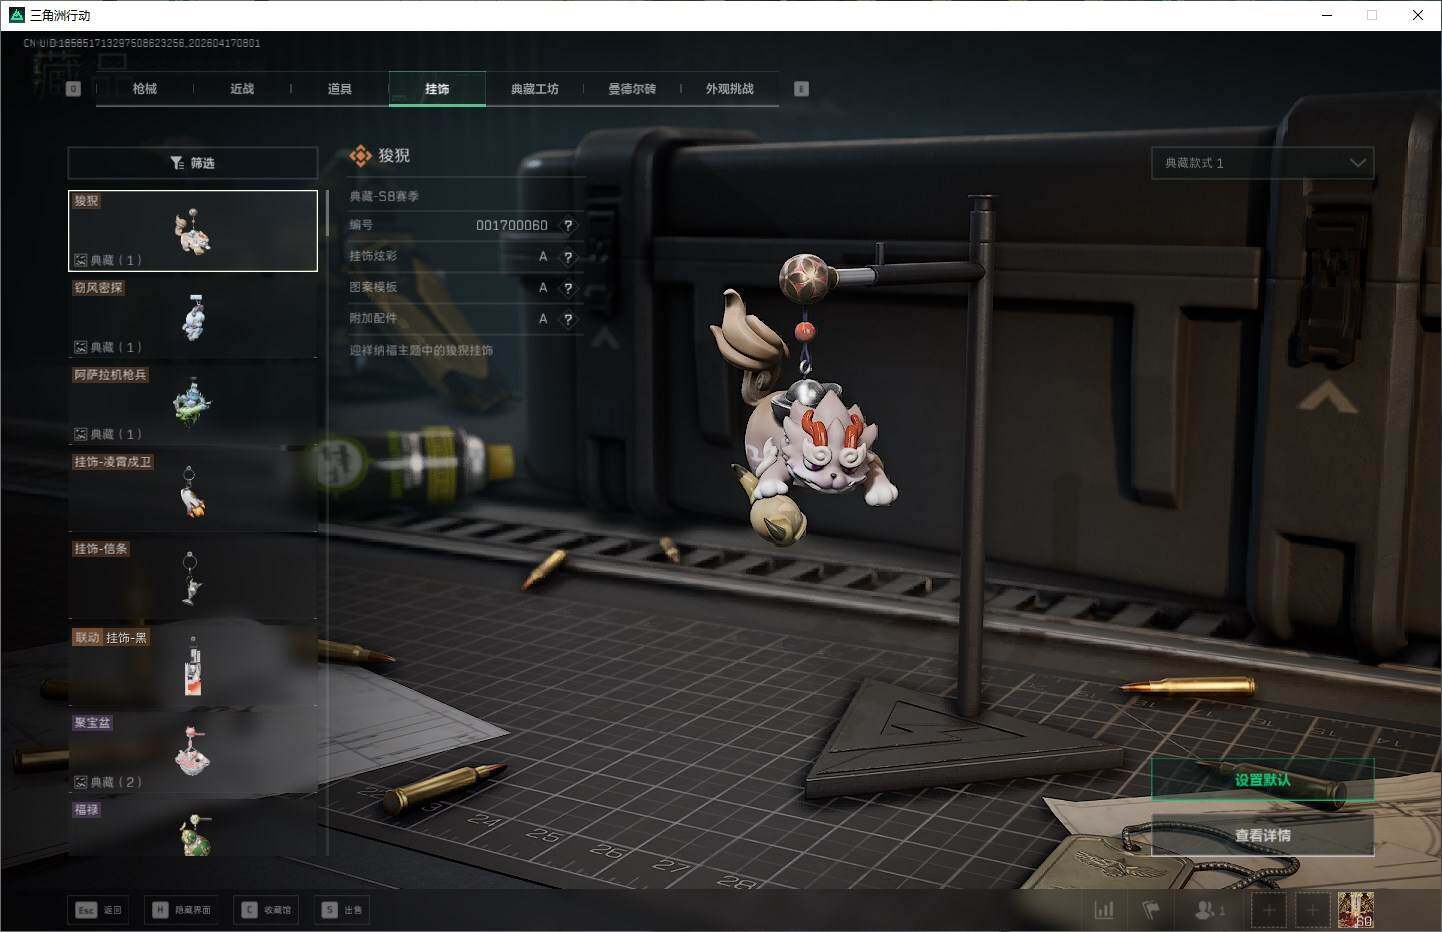Click the player avatar in bottom right
The width and height of the screenshot is (1442, 932).
pyautogui.click(x=1355, y=910)
